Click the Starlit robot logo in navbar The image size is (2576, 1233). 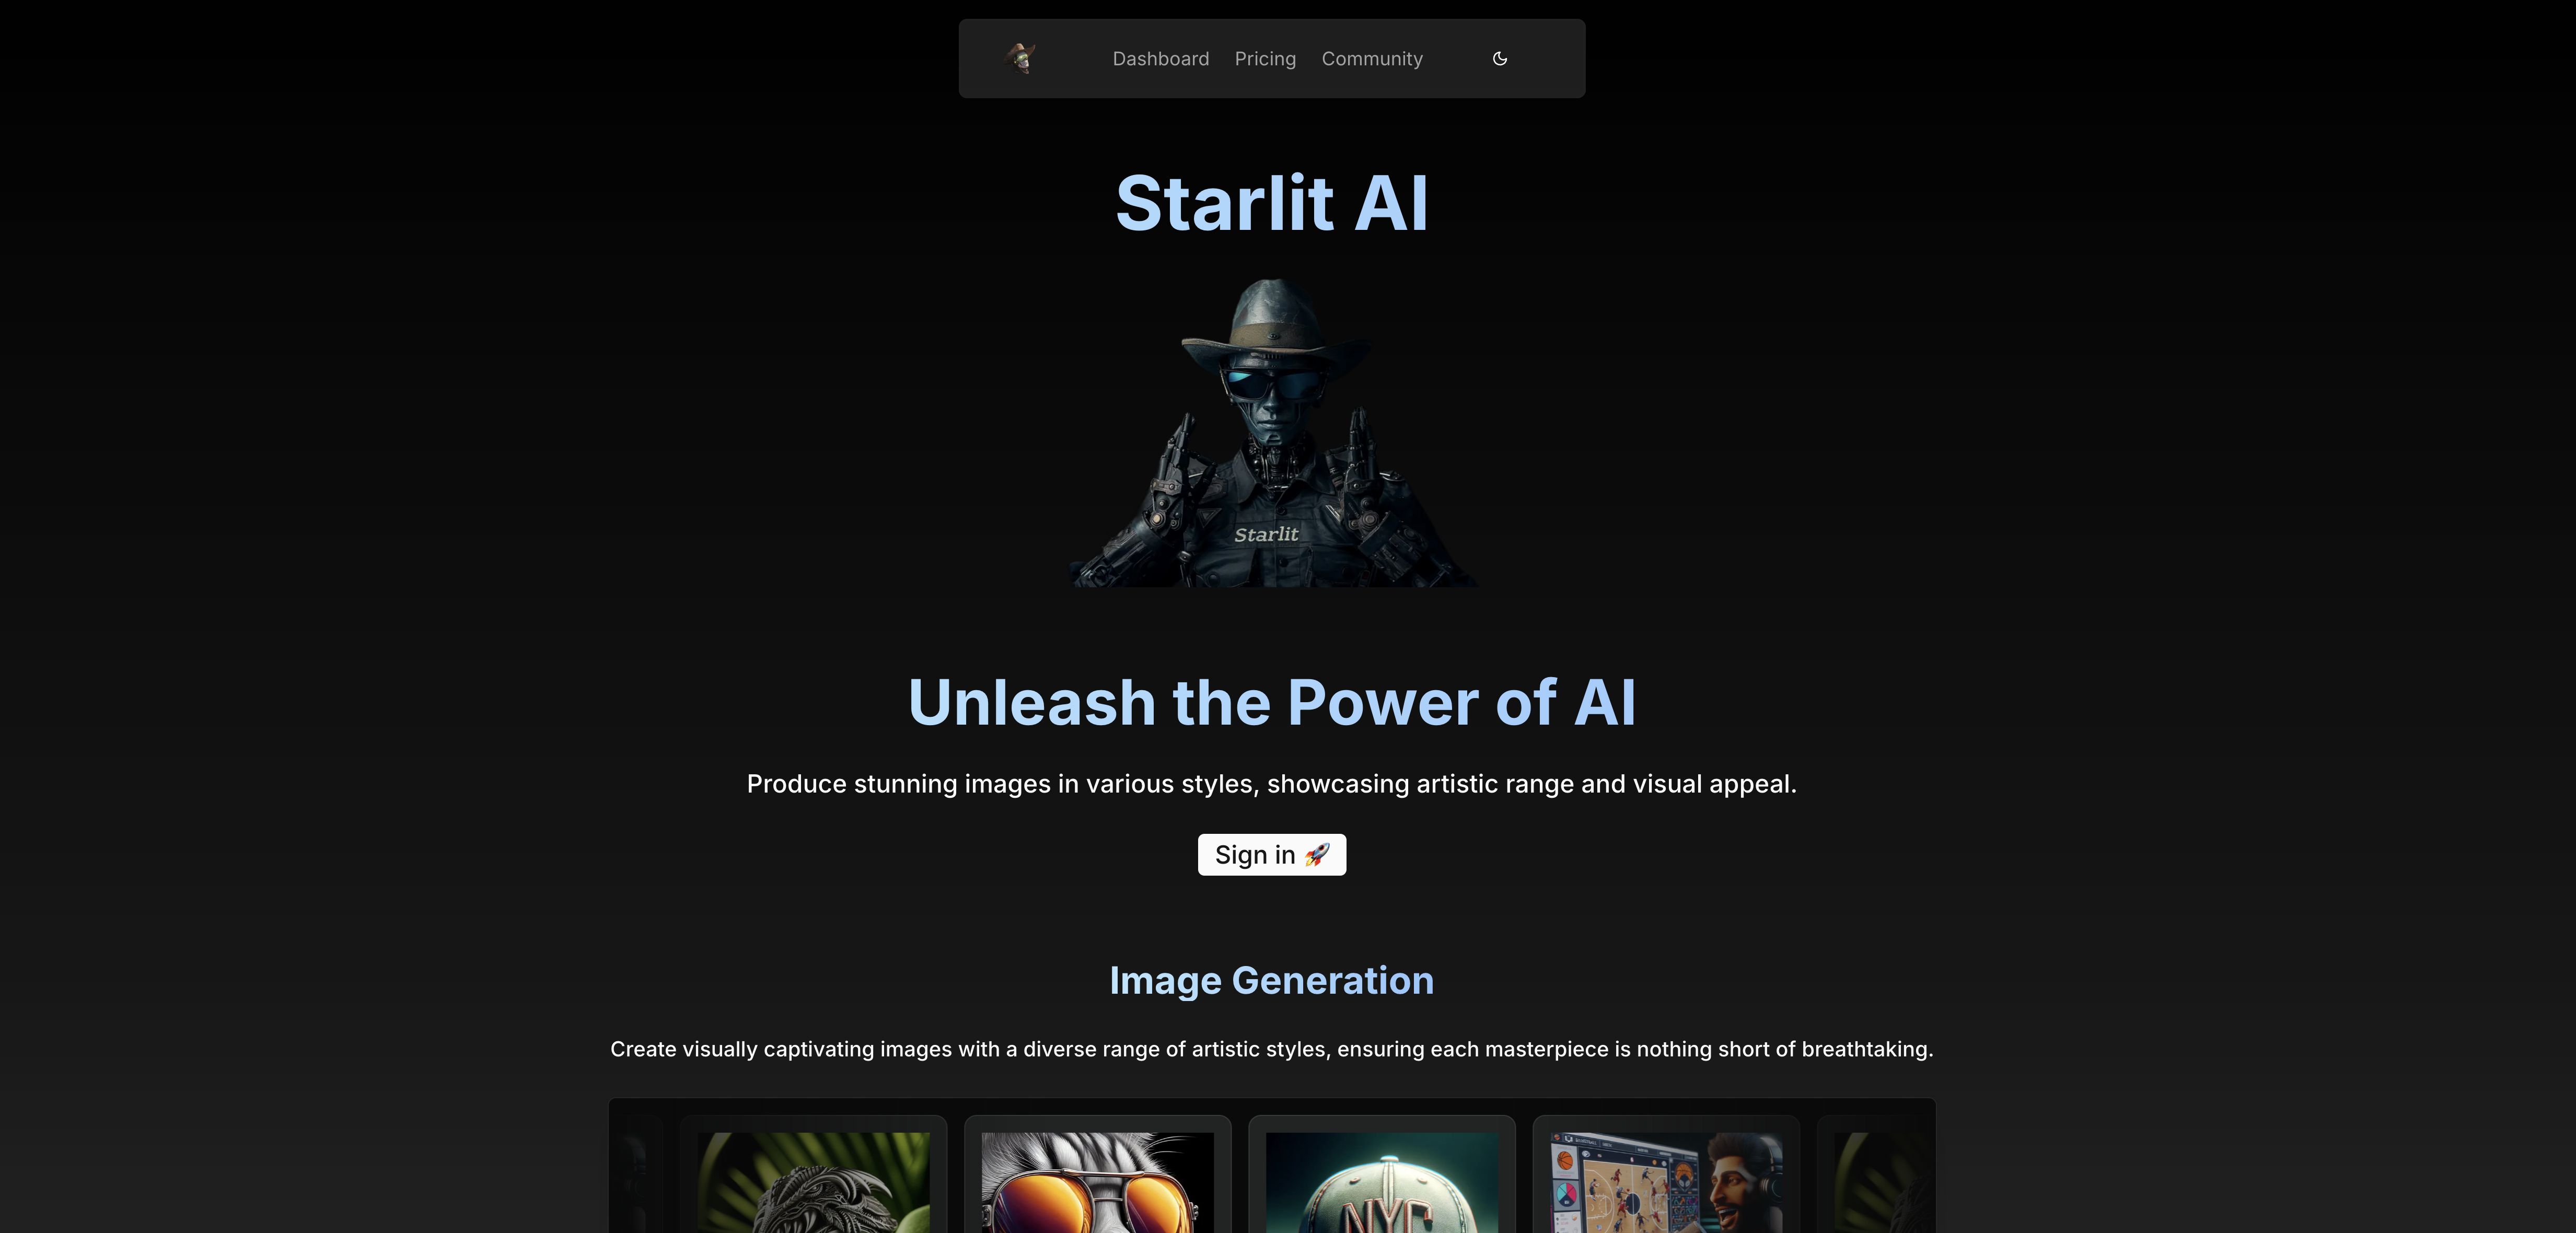click(x=1020, y=58)
